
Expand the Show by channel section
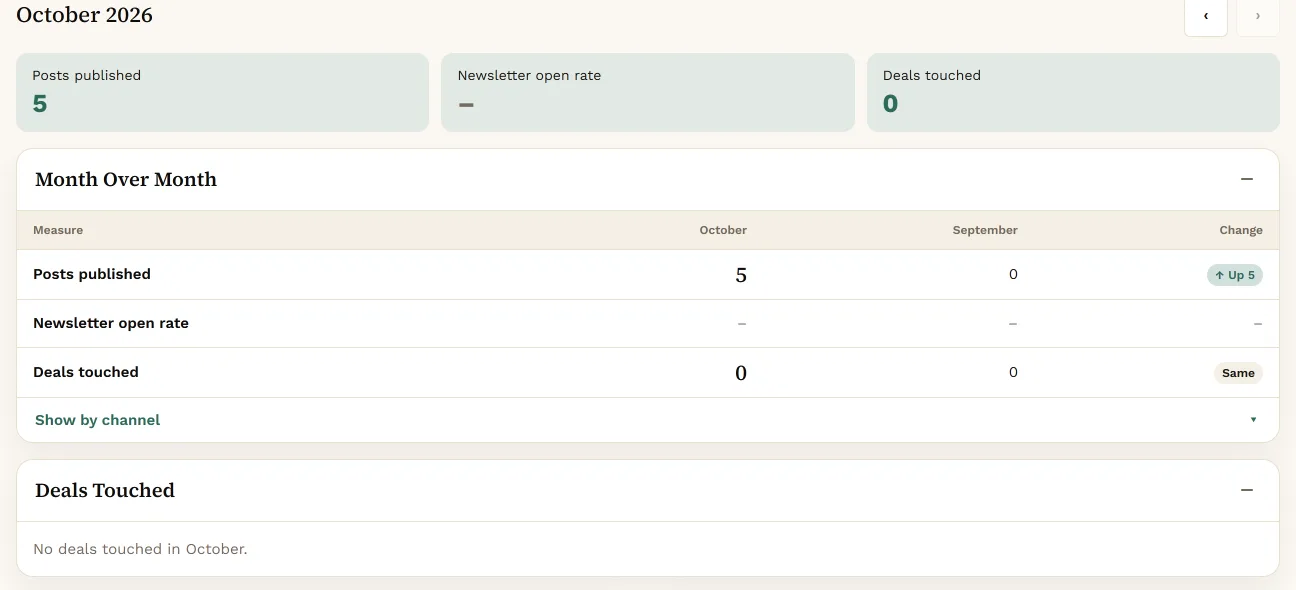coord(648,420)
